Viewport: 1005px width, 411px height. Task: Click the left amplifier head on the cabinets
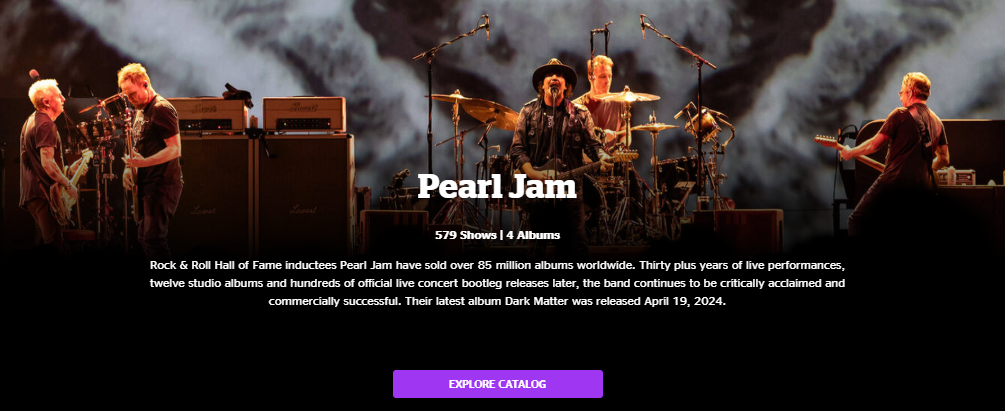(x=208, y=115)
